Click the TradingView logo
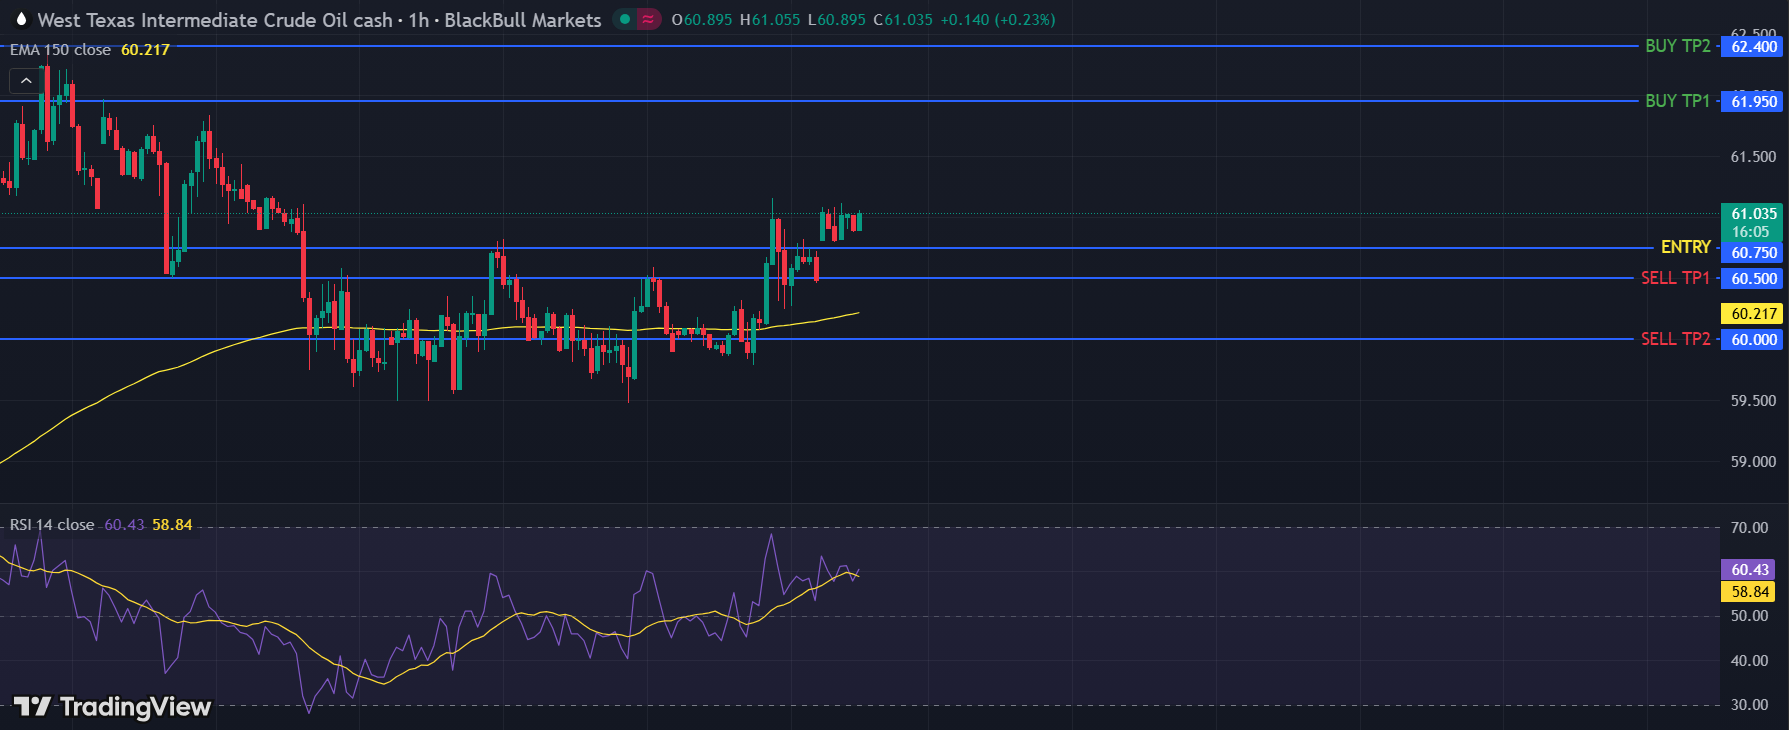This screenshot has height=730, width=1789. 113,707
